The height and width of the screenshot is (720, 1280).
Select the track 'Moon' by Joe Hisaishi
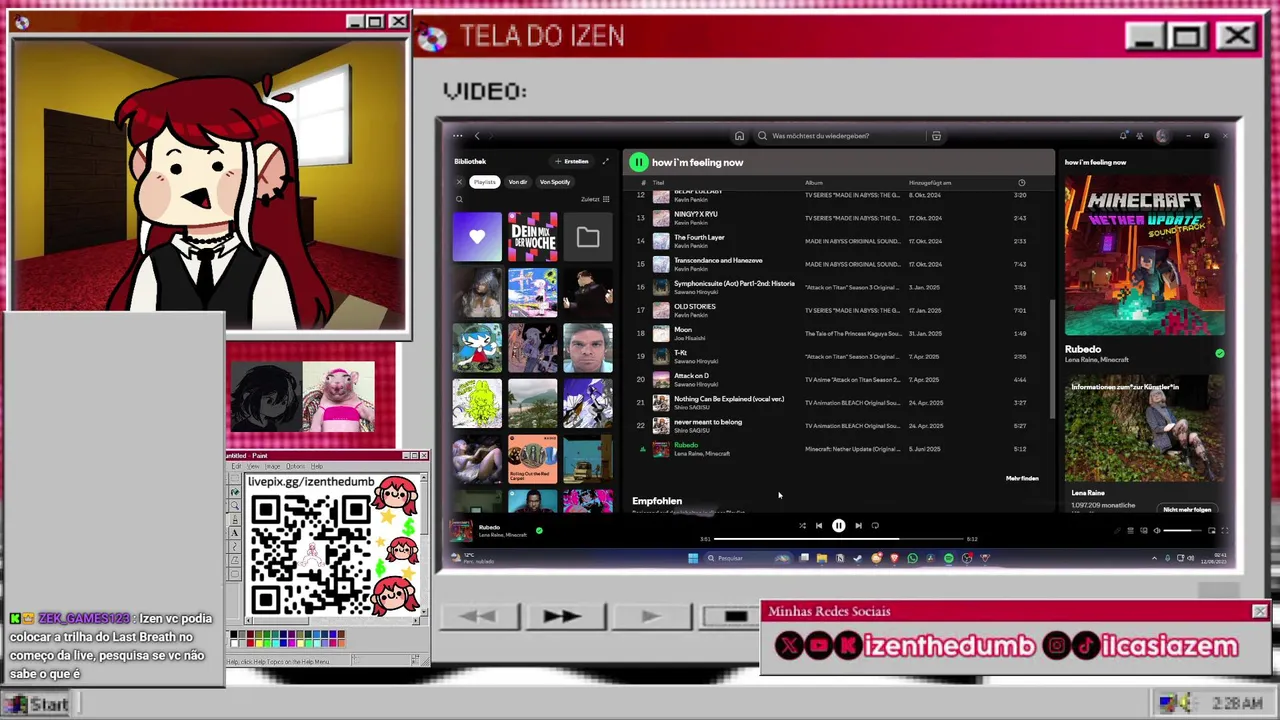(683, 329)
